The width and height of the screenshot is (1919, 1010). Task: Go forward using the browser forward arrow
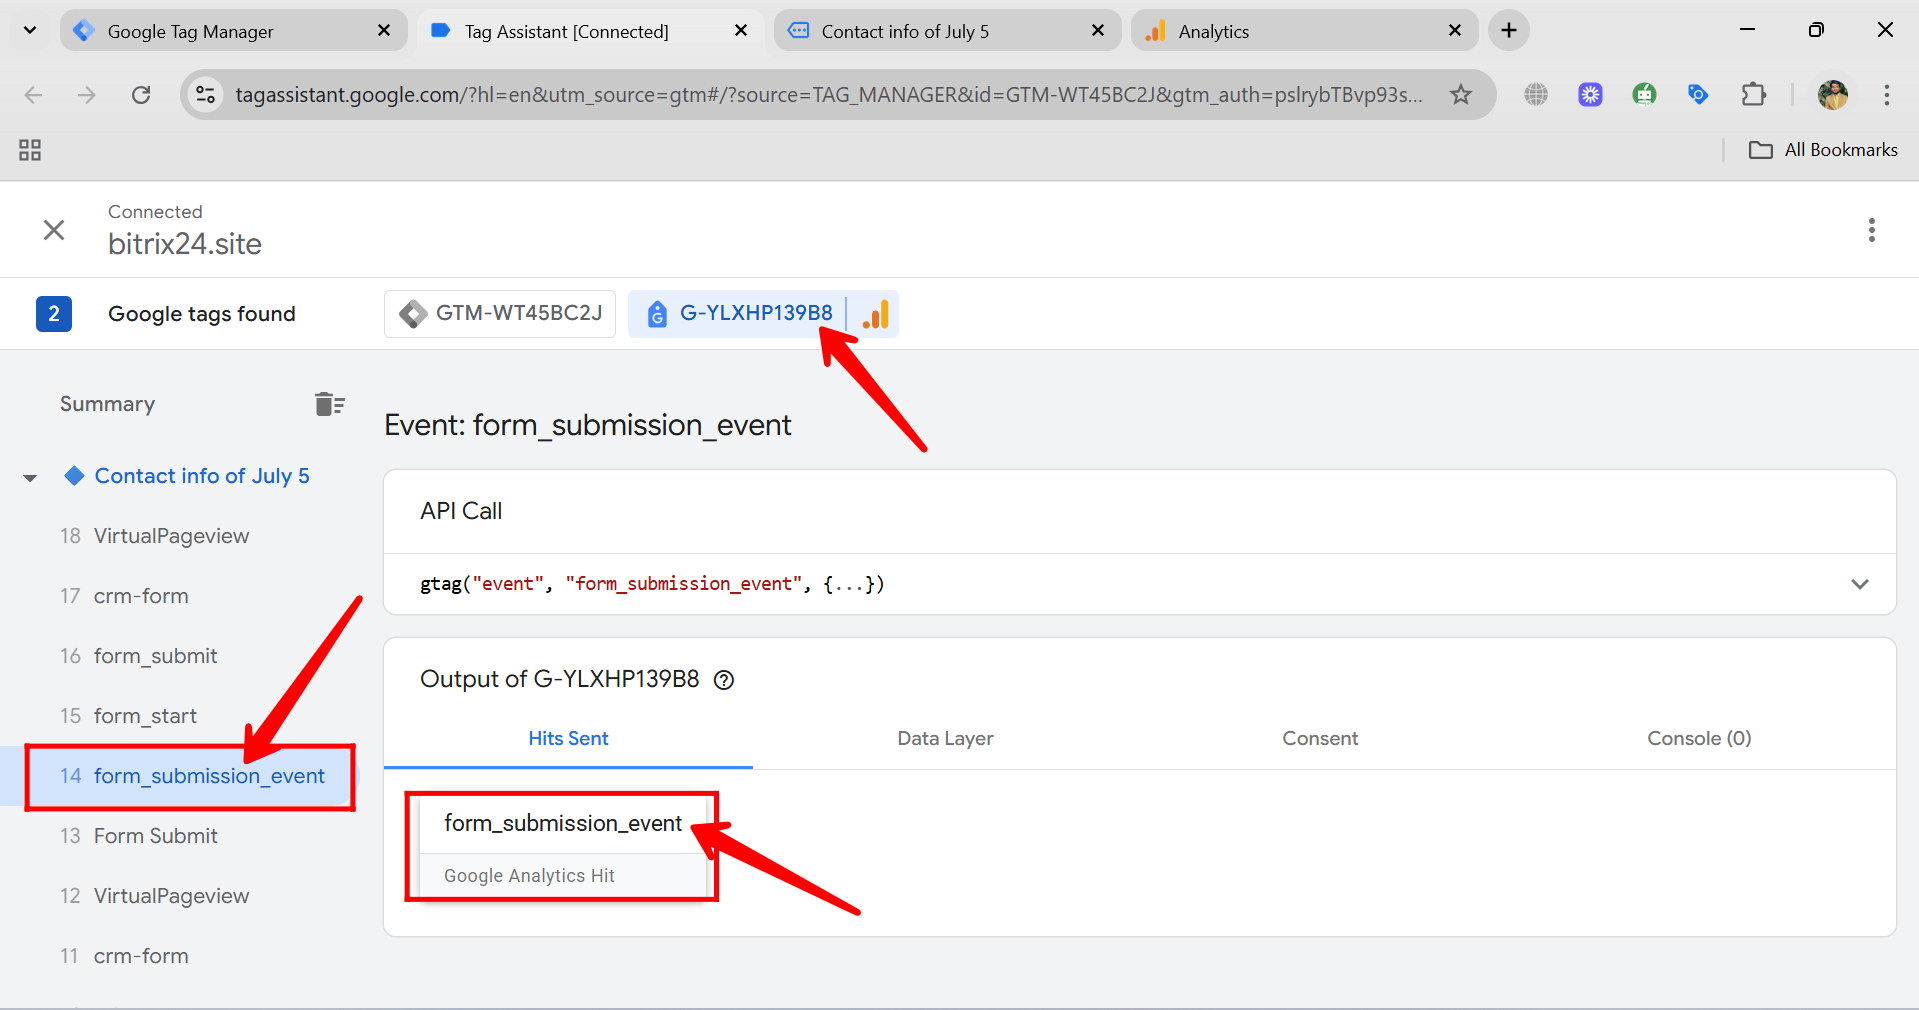(x=87, y=95)
